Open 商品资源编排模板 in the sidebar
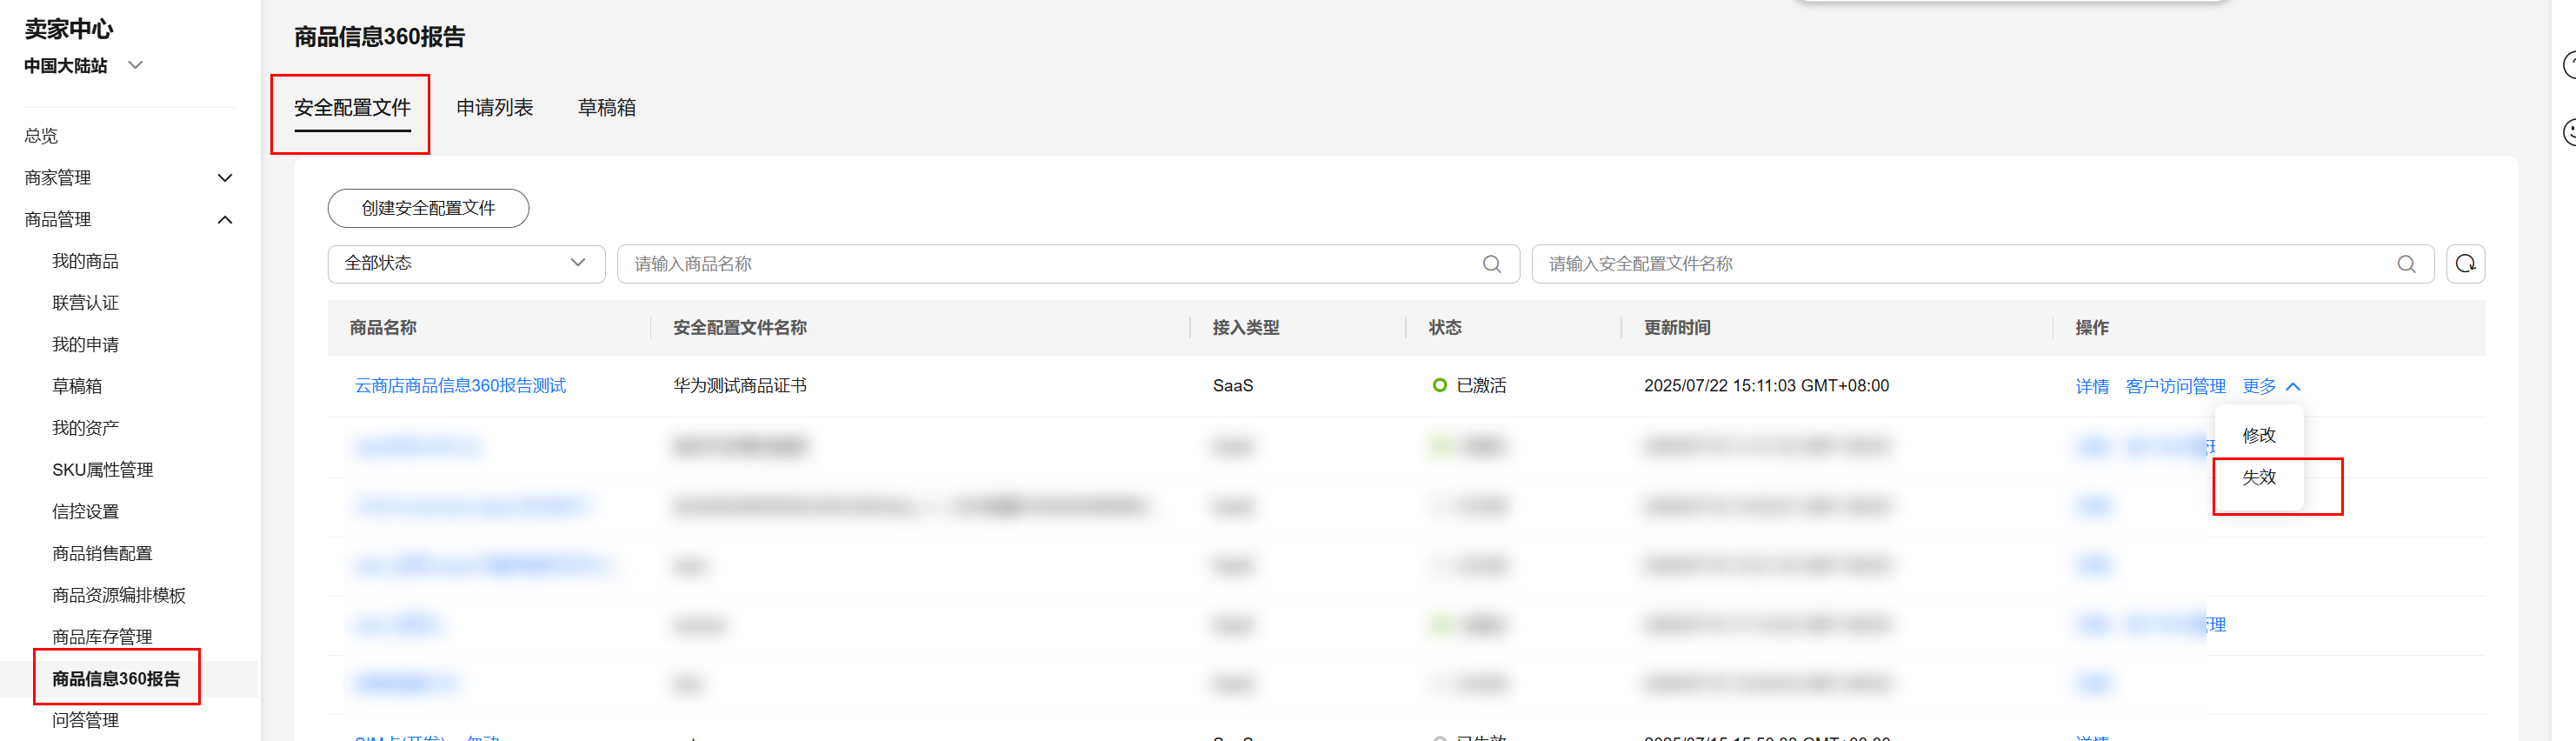This screenshot has height=741, width=2576. tap(119, 595)
